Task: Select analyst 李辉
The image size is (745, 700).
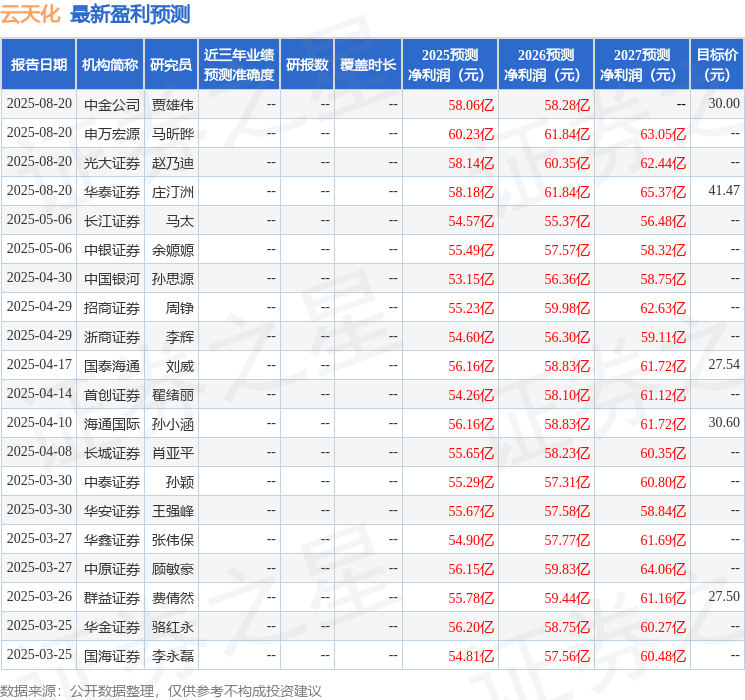Action: tap(180, 336)
